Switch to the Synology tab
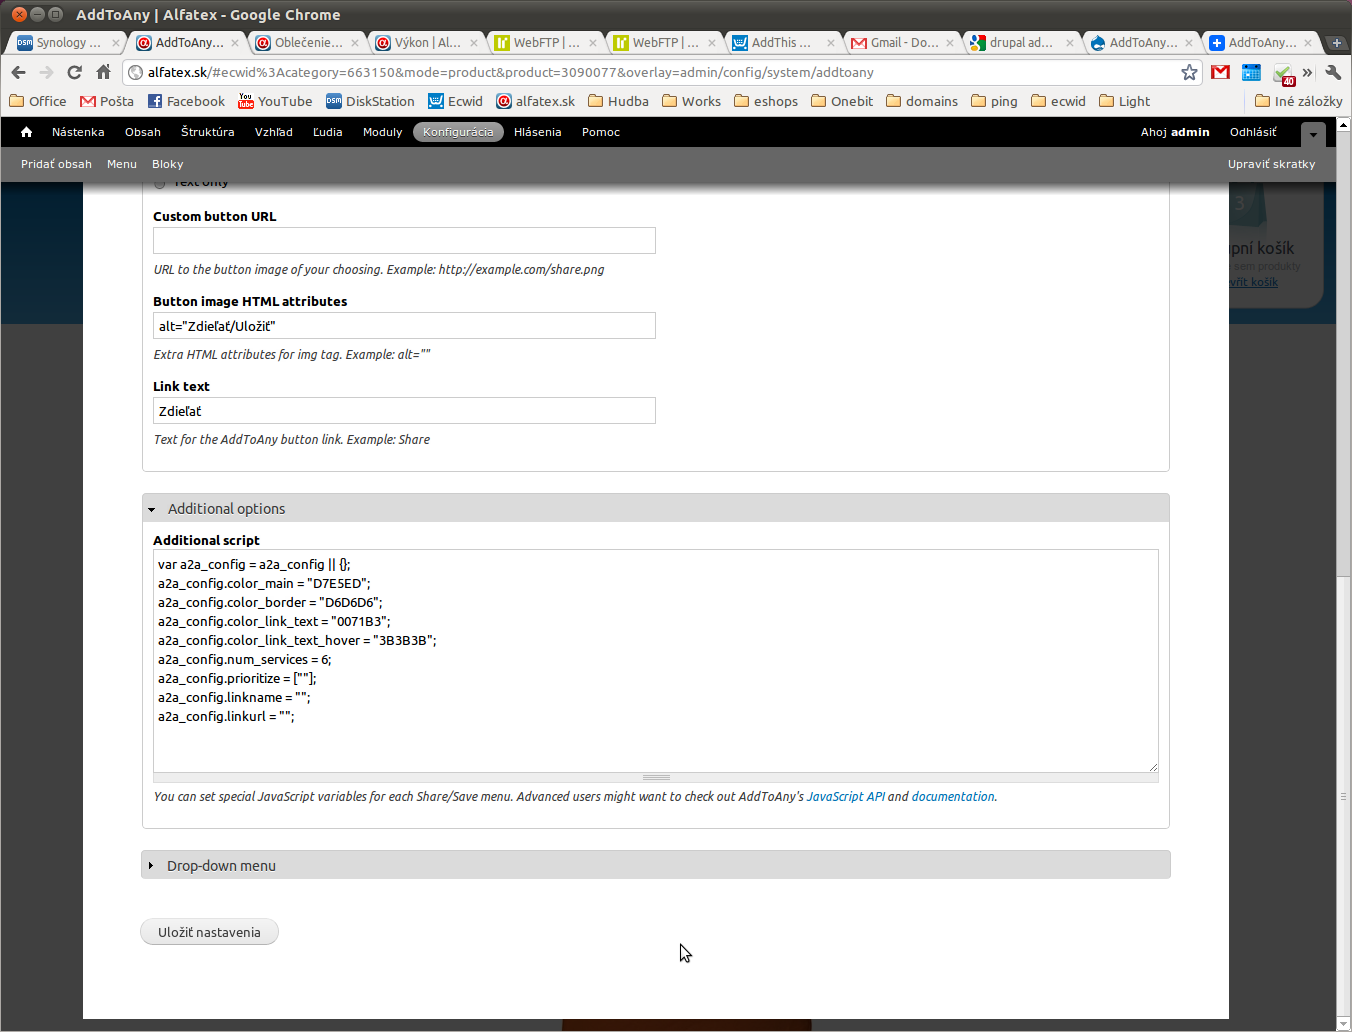 [68, 43]
